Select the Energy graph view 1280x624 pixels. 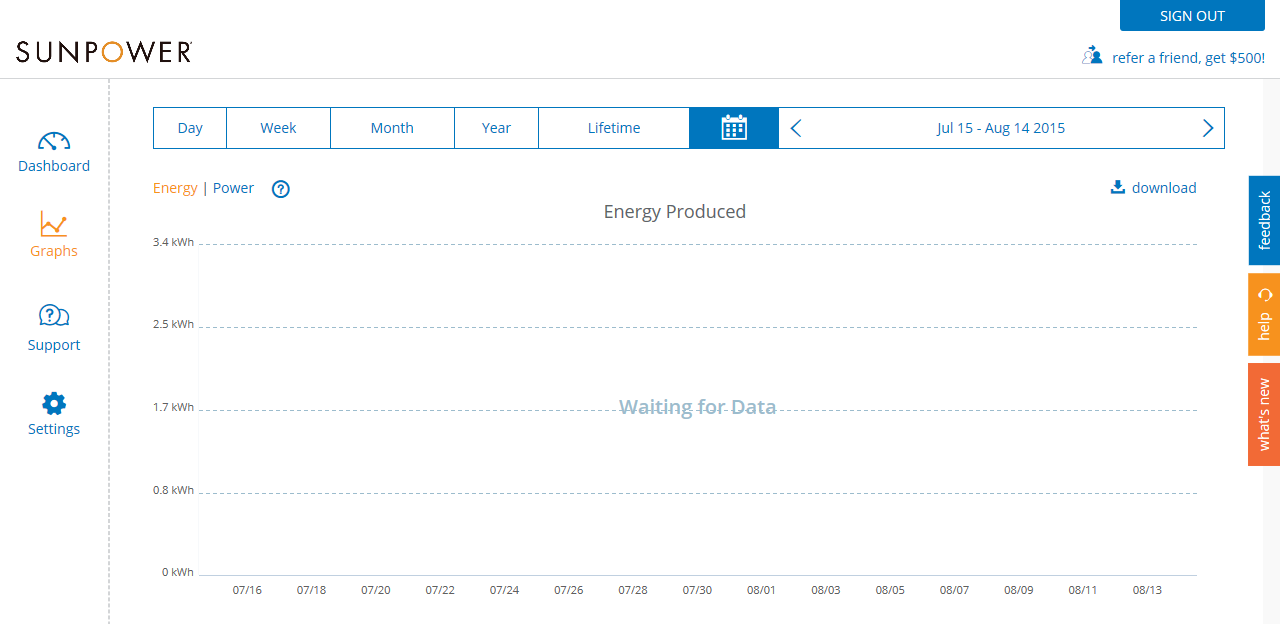click(x=175, y=188)
